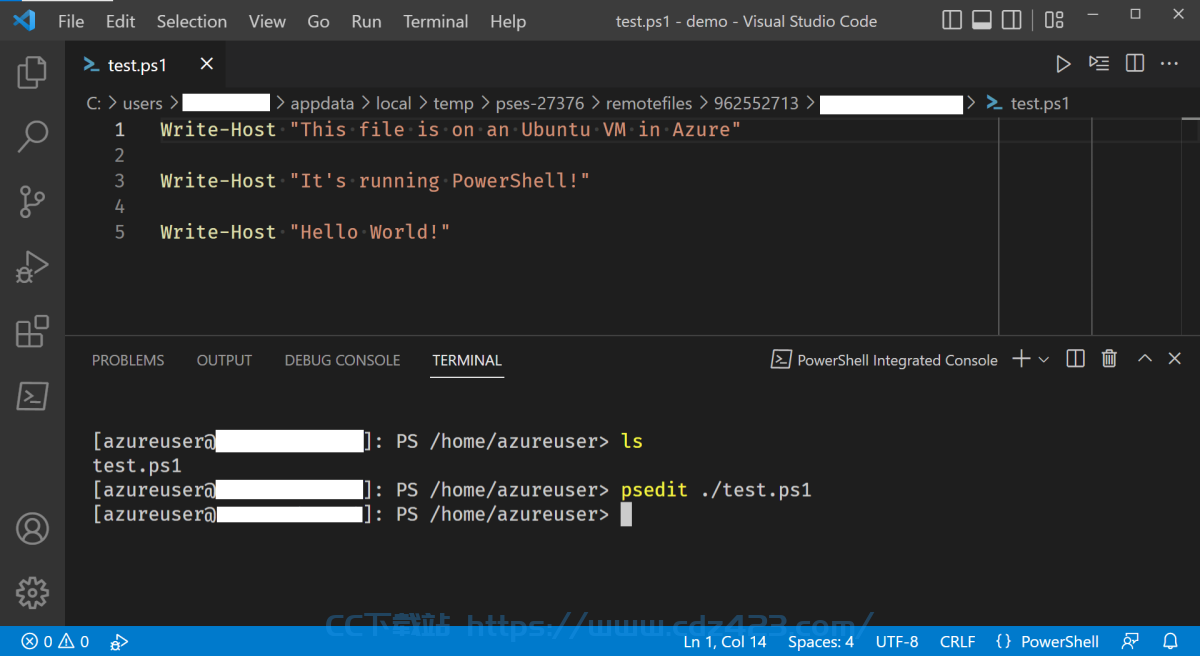Viewport: 1200px width, 656px height.
Task: Click the 'local' breadcrumb segment
Action: pyautogui.click(x=393, y=103)
